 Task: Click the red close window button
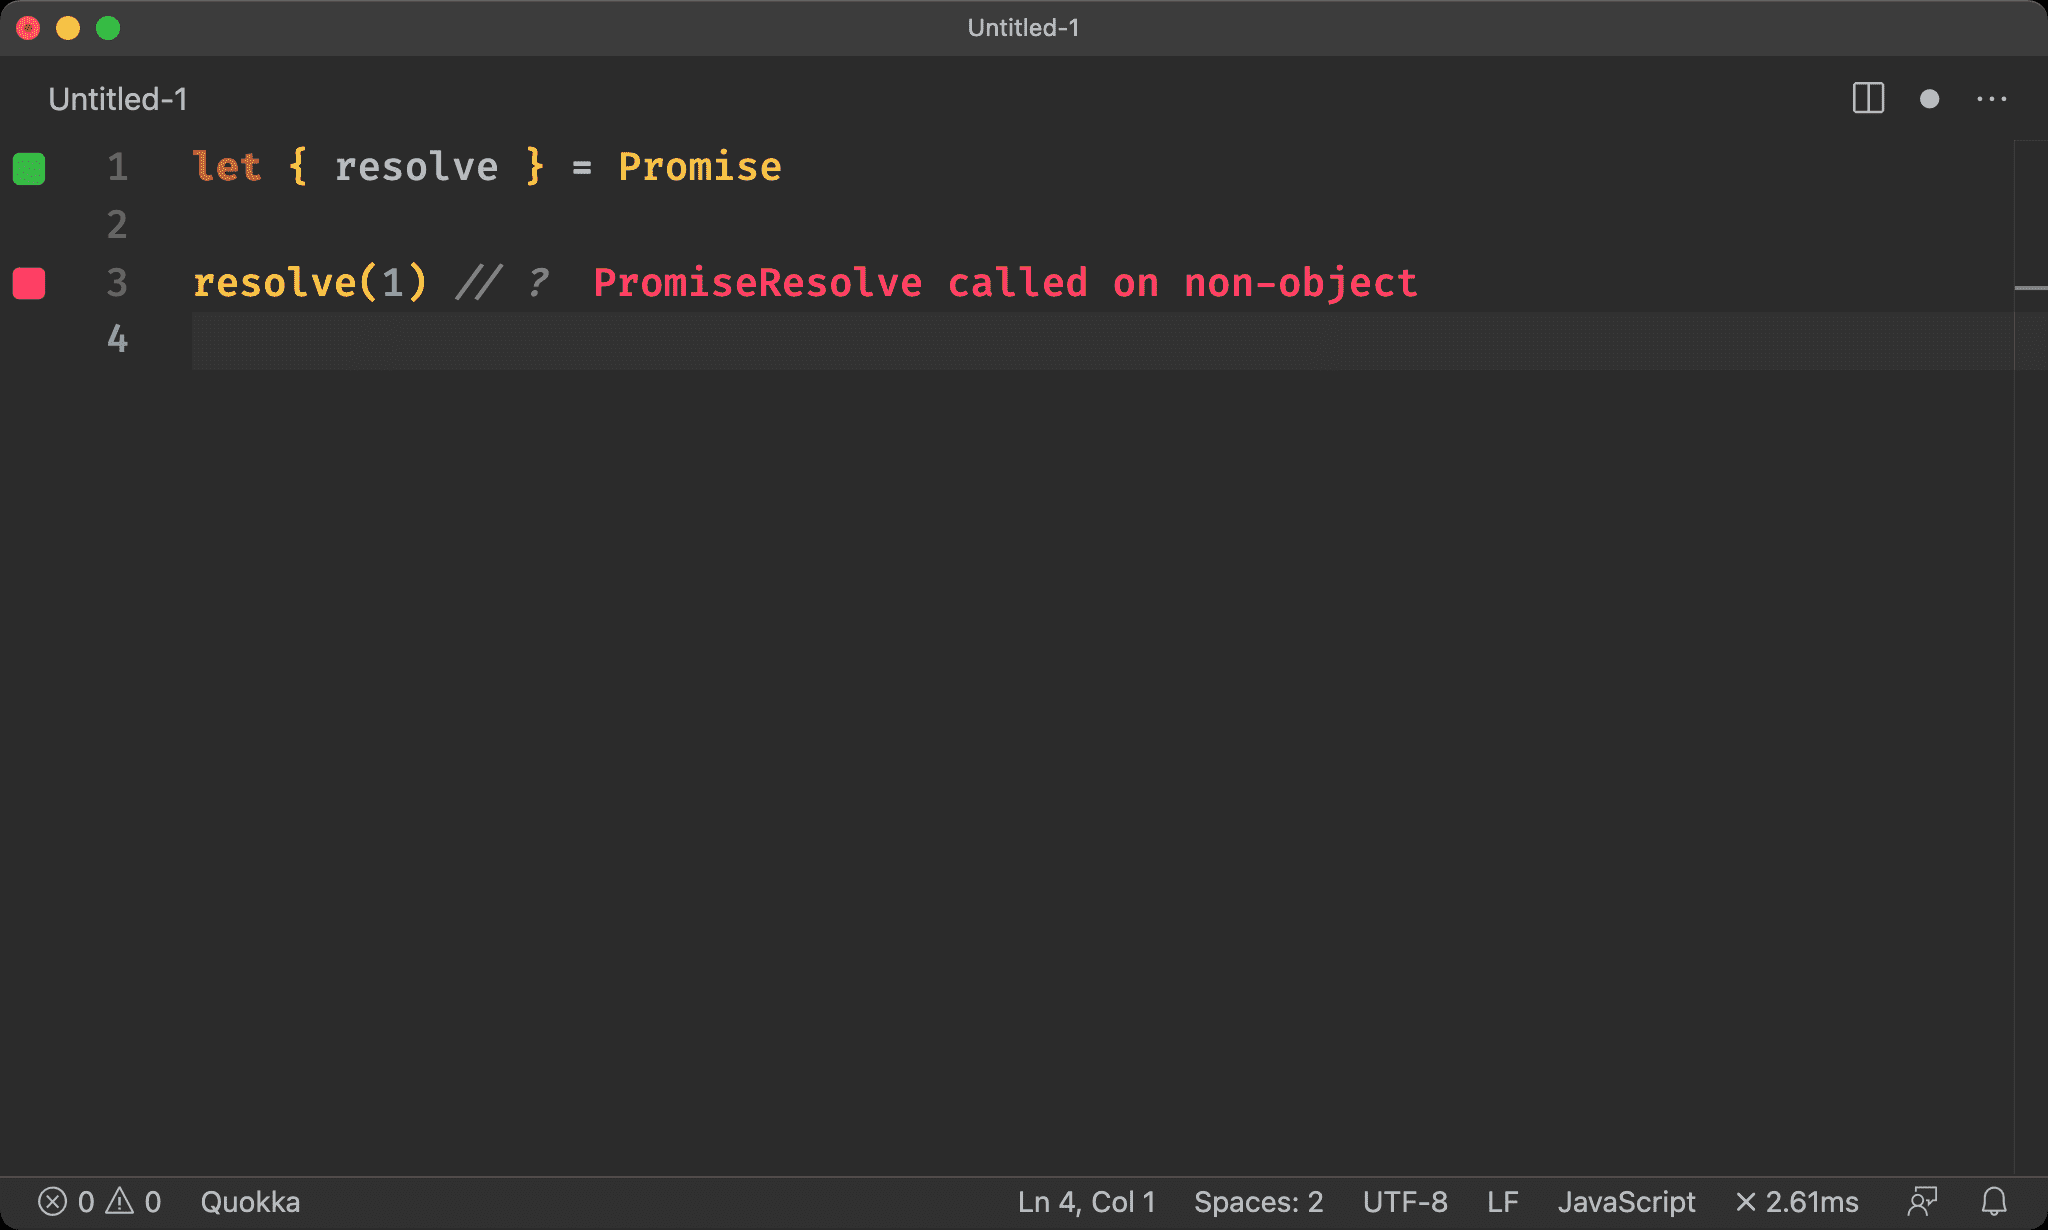pyautogui.click(x=28, y=28)
